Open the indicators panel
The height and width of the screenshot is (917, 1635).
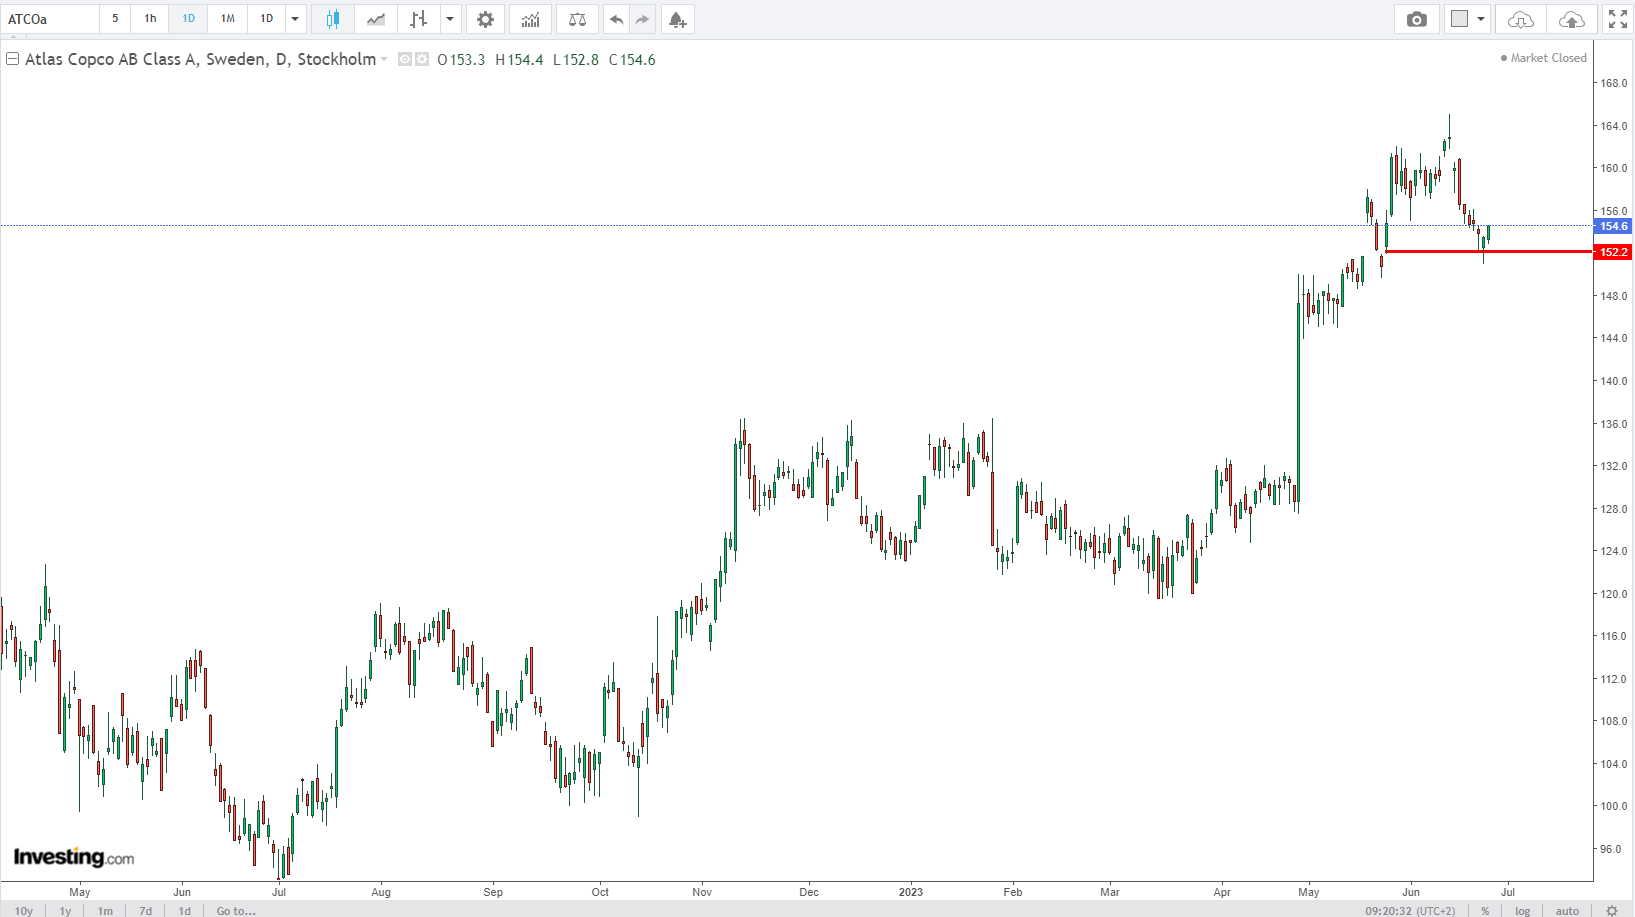(x=529, y=19)
